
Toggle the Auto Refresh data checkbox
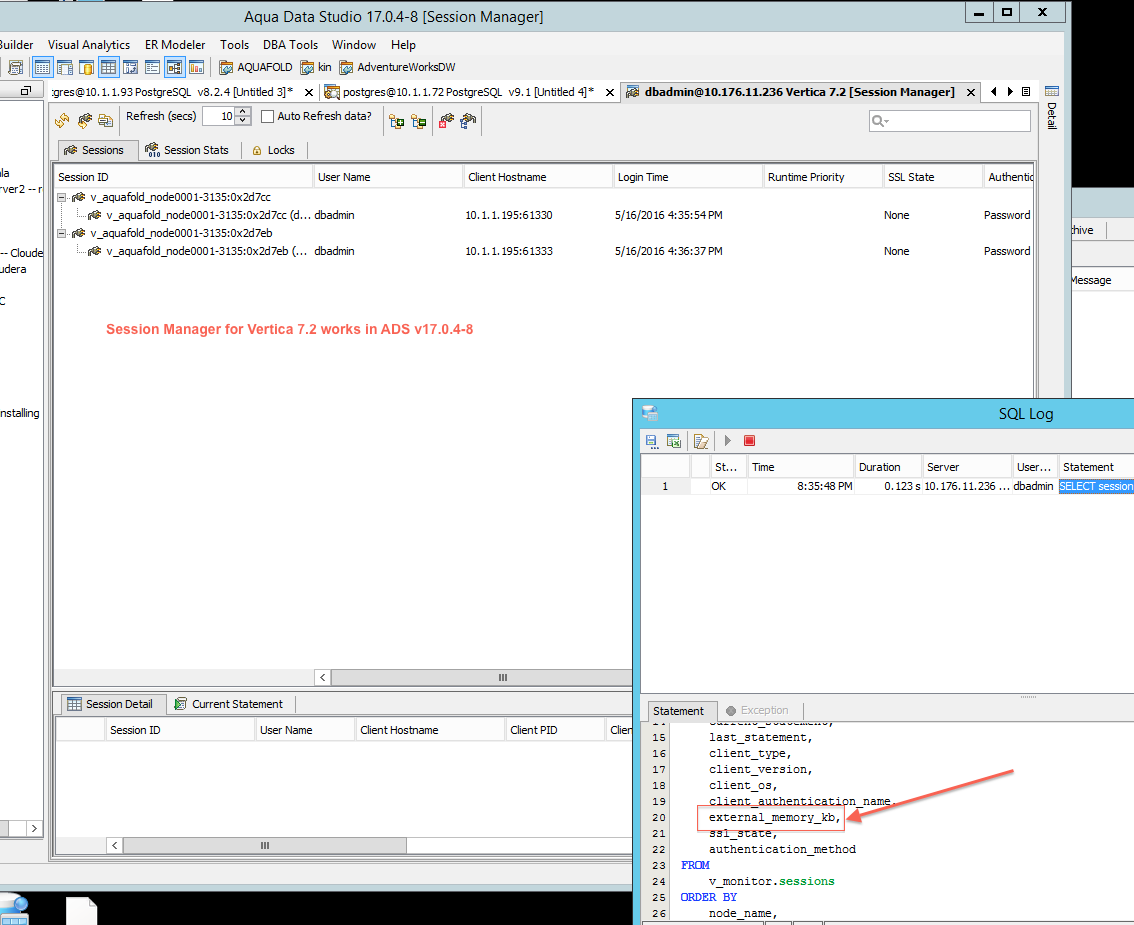[267, 116]
